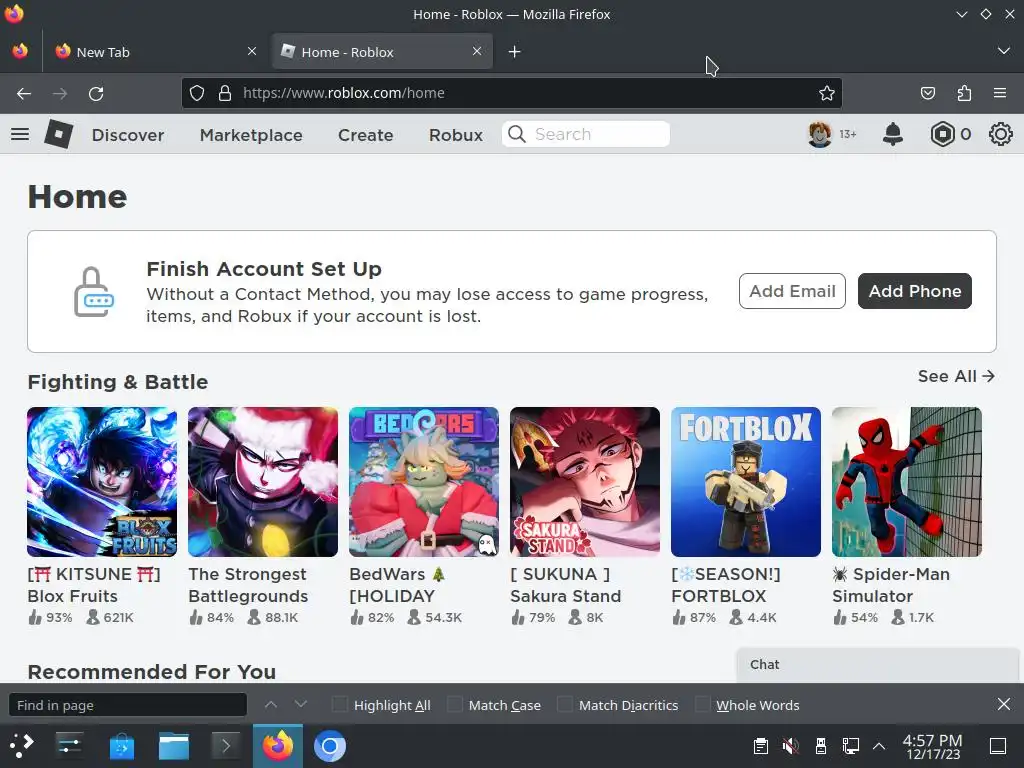Open the Firefox tracking protection shield
This screenshot has width=1024, height=768.
pyautogui.click(x=197, y=93)
